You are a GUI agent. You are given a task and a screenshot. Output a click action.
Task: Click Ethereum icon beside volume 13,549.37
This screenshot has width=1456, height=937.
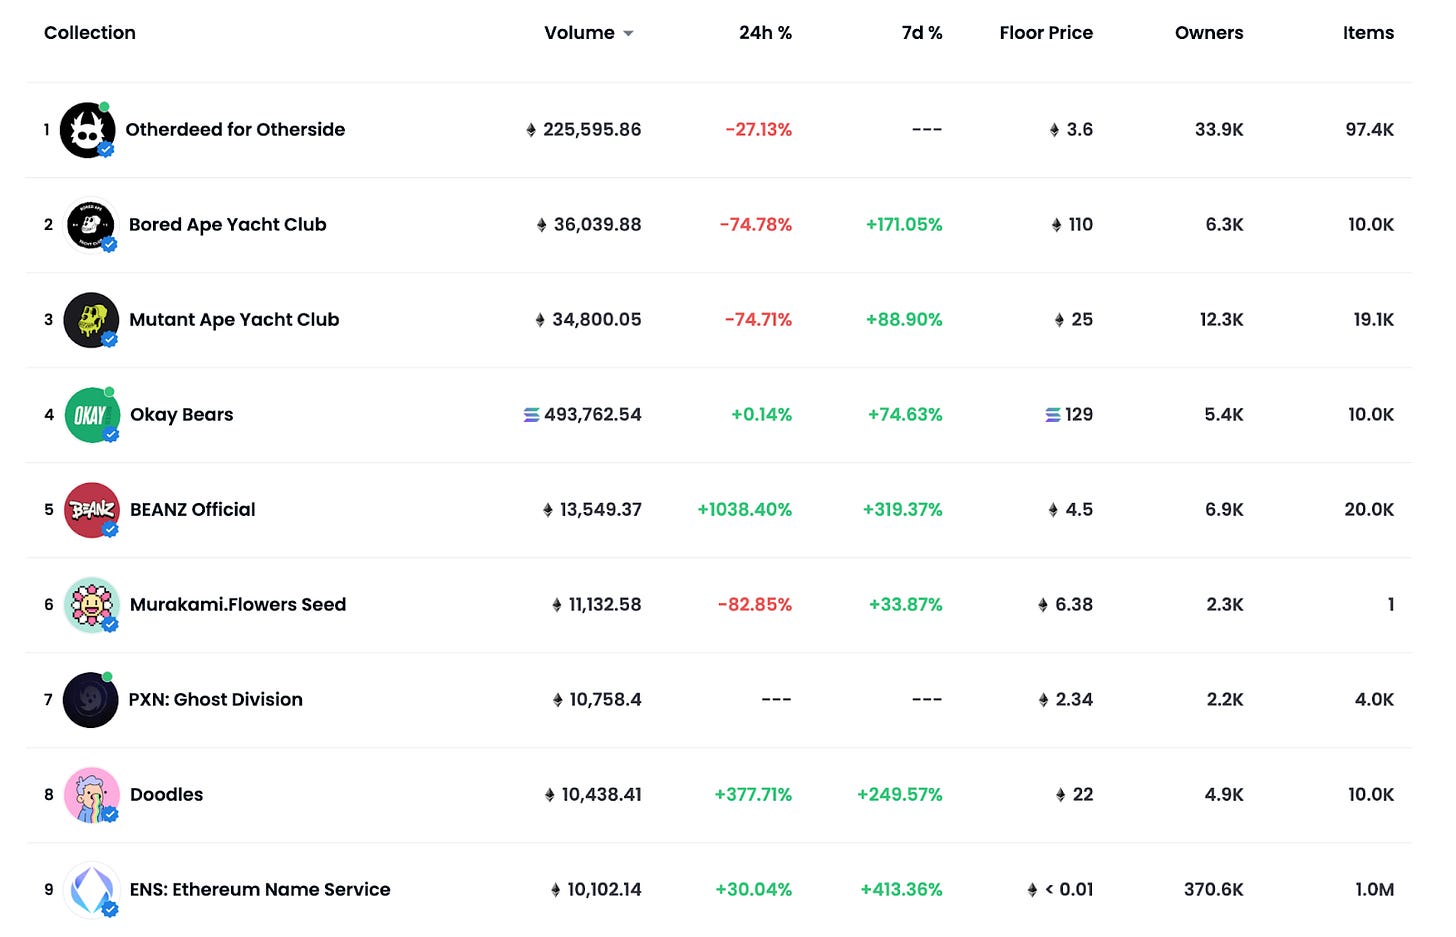(548, 510)
